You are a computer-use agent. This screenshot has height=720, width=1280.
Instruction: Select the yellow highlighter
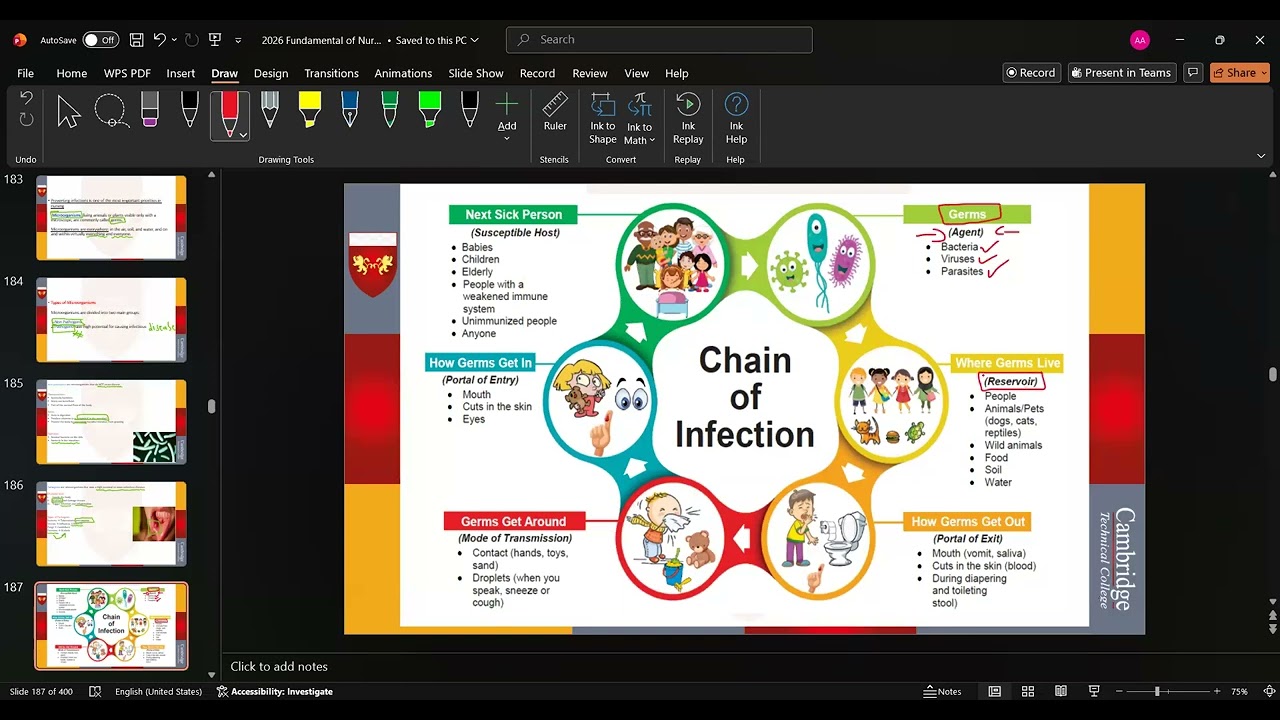(310, 110)
